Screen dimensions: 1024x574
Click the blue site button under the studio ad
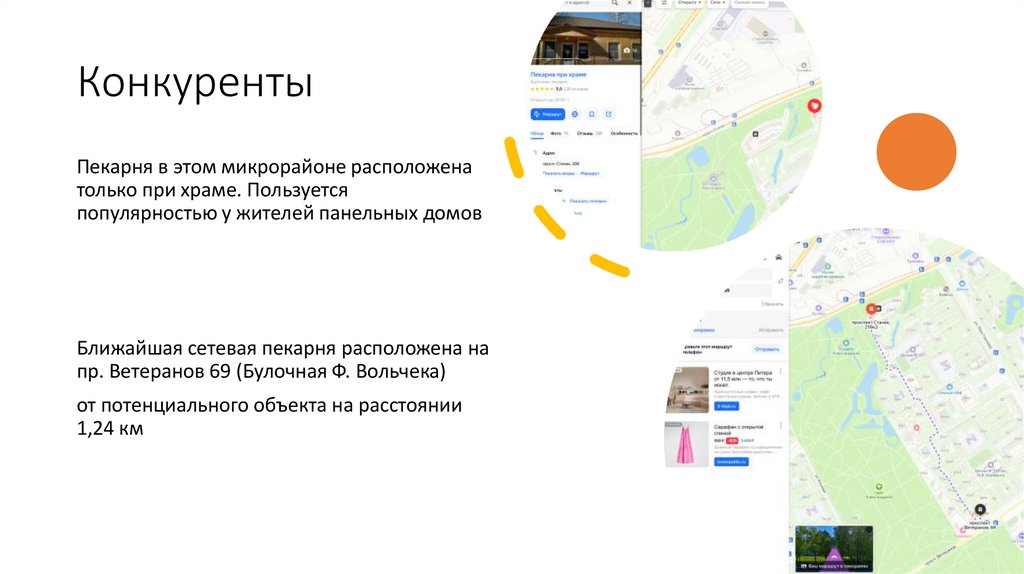point(727,406)
